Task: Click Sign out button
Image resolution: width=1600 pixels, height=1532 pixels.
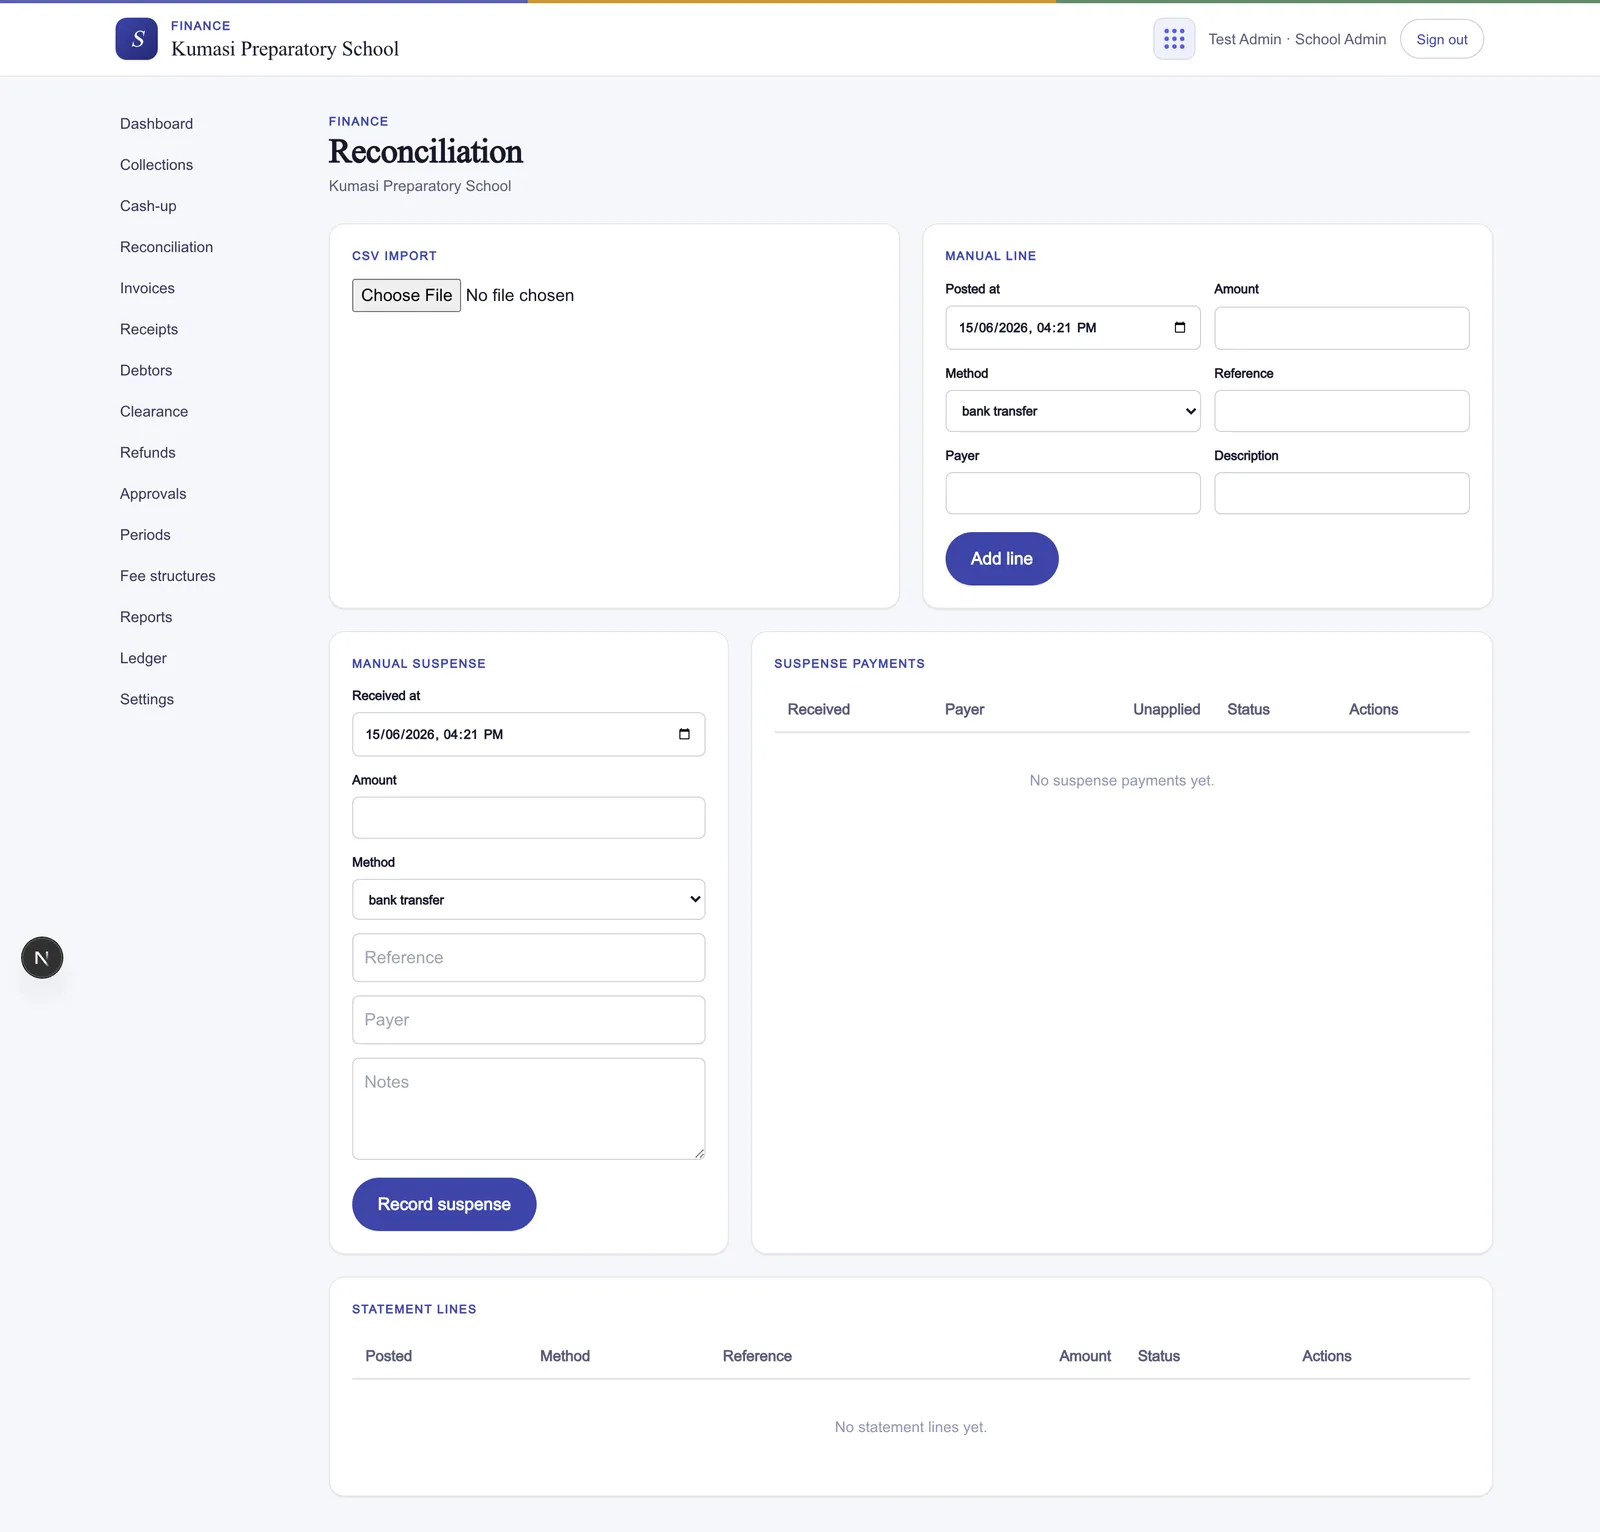Action: coord(1442,39)
